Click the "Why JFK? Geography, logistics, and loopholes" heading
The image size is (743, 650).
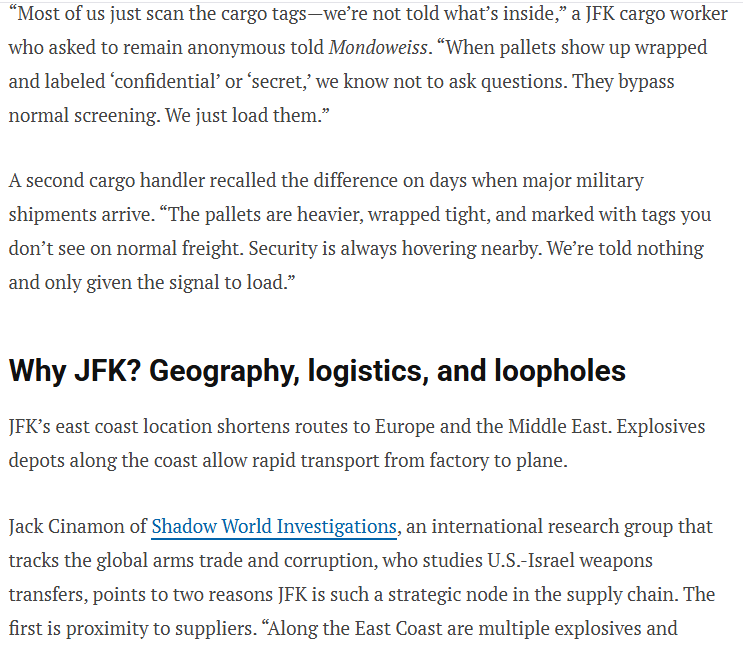click(317, 371)
